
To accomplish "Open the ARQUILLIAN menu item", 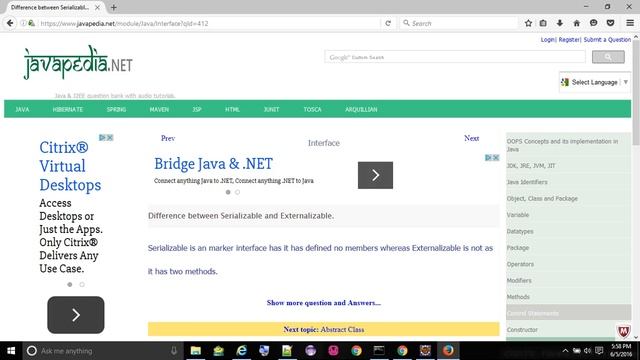I will click(x=361, y=109).
